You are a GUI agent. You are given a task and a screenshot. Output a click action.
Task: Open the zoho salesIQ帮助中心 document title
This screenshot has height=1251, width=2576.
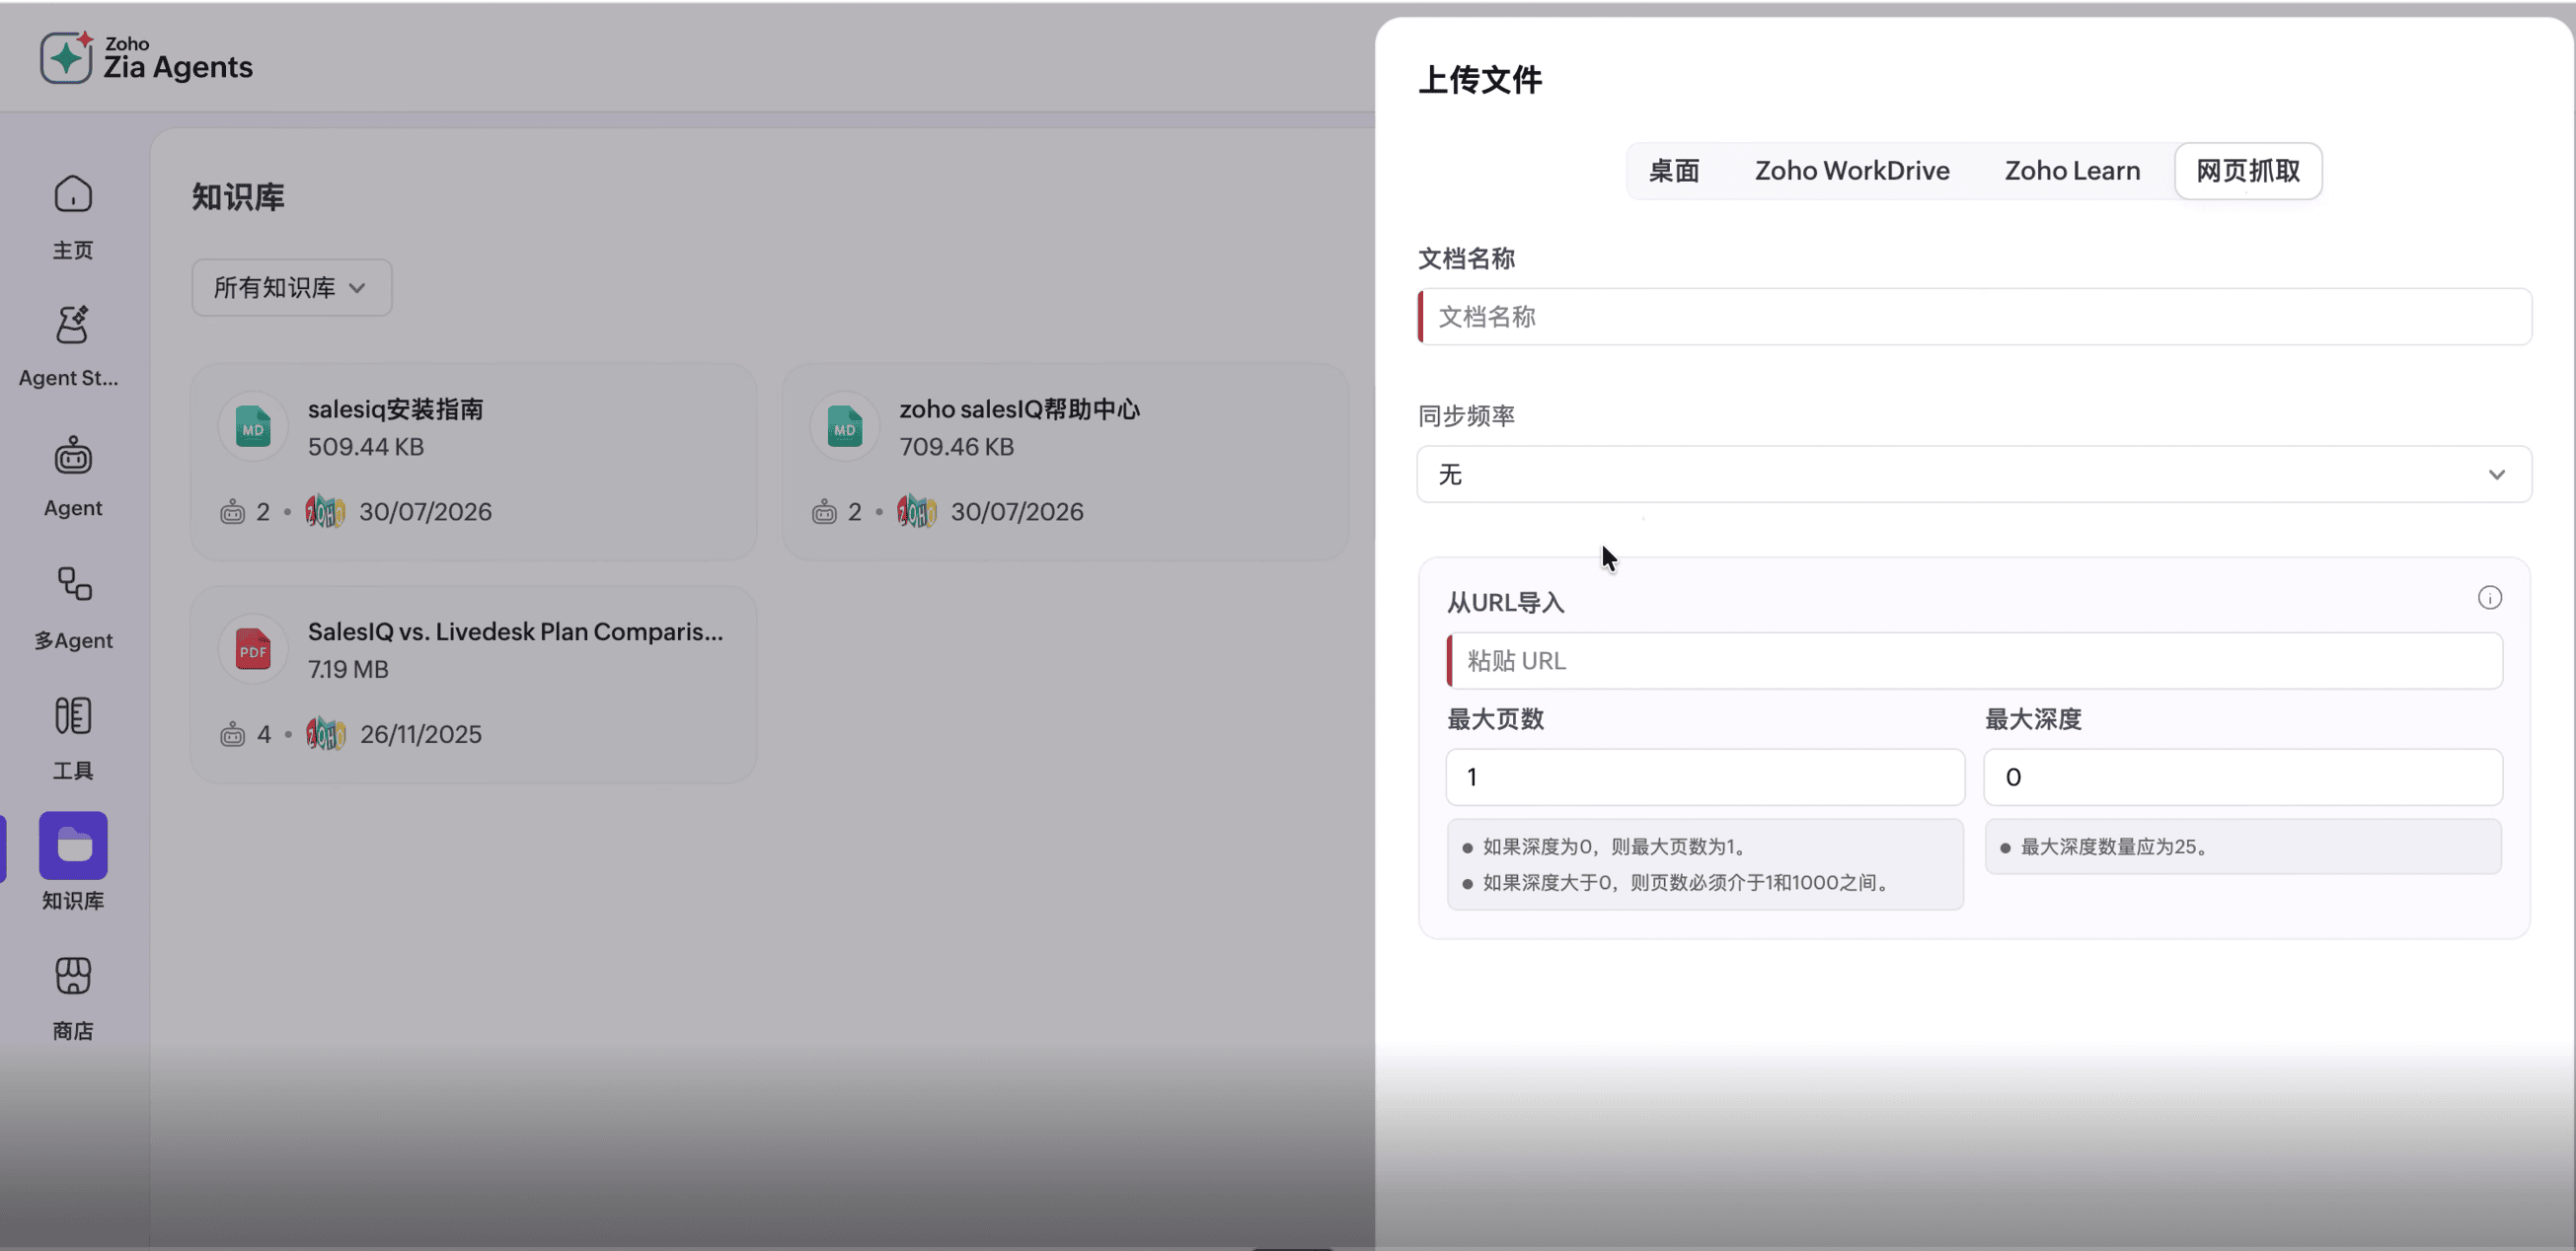[x=1019, y=409]
